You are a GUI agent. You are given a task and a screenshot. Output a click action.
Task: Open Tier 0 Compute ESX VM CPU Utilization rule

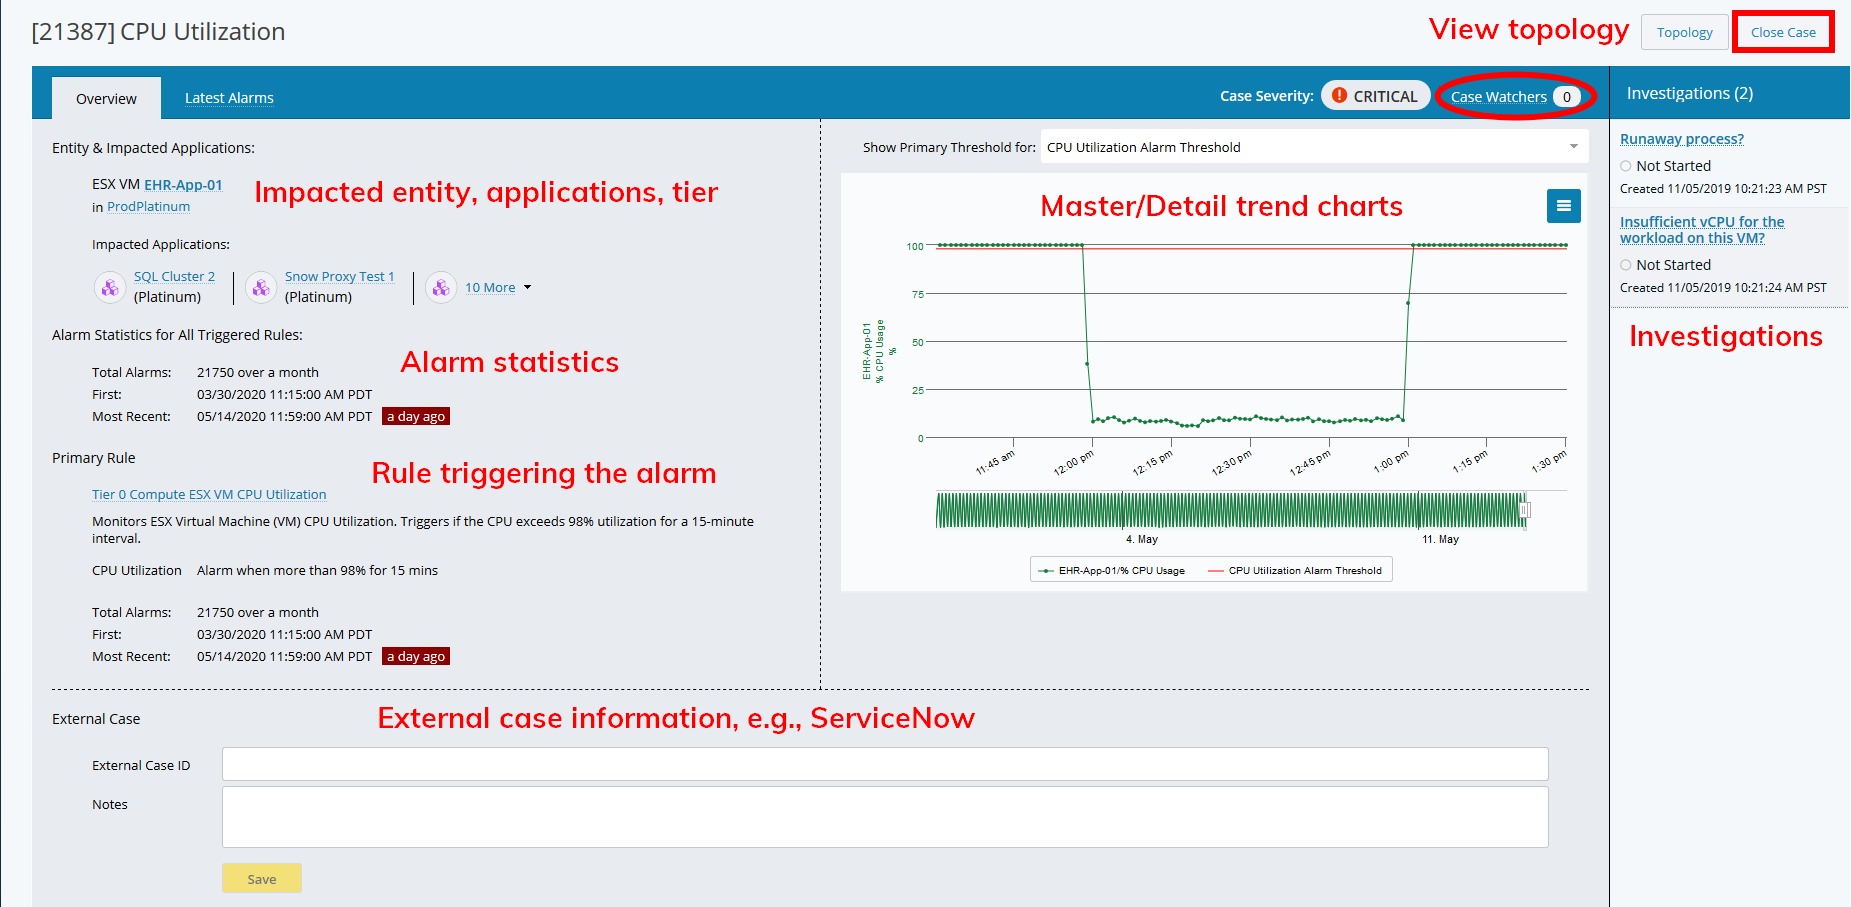click(x=209, y=494)
